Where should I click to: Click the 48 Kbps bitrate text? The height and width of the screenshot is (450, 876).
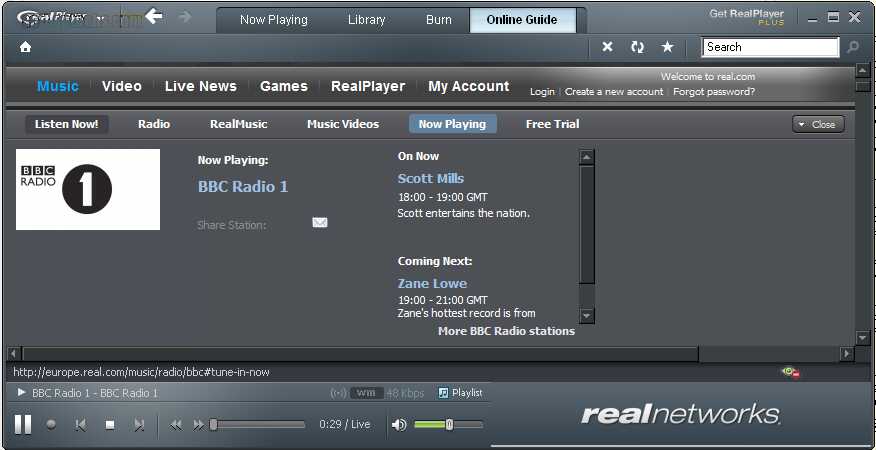(x=406, y=393)
